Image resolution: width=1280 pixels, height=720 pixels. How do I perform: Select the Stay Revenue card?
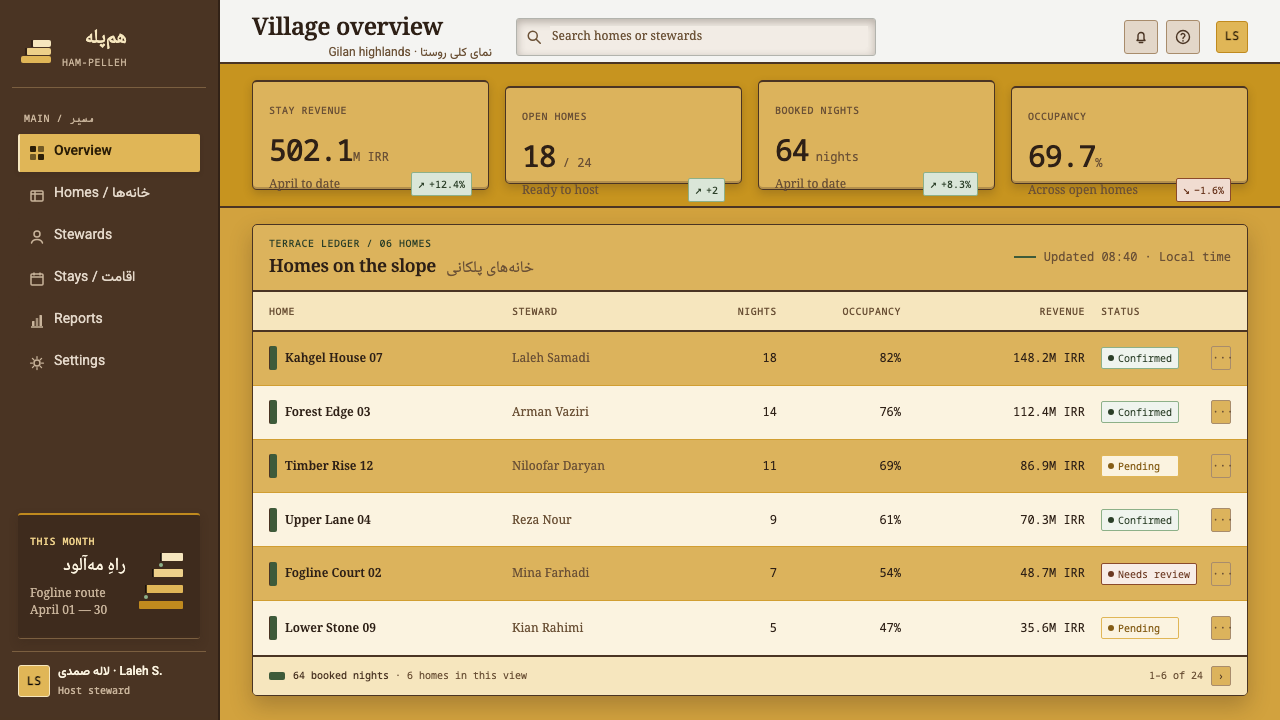click(x=370, y=135)
